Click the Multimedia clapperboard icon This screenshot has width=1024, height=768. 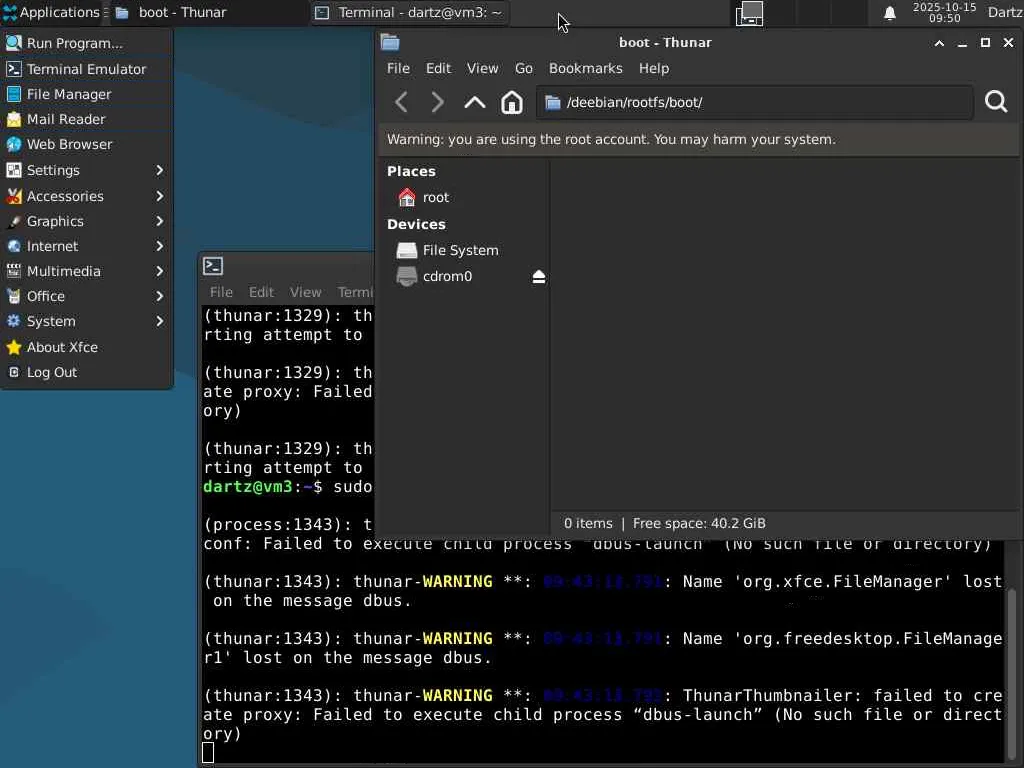[14, 271]
